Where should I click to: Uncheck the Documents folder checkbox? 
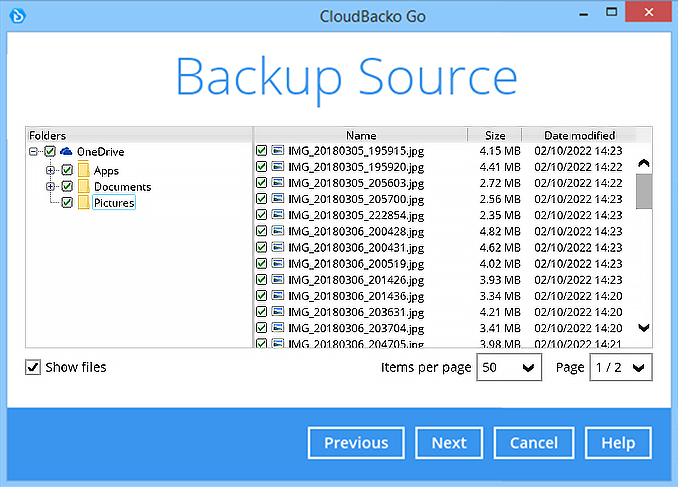[67, 186]
